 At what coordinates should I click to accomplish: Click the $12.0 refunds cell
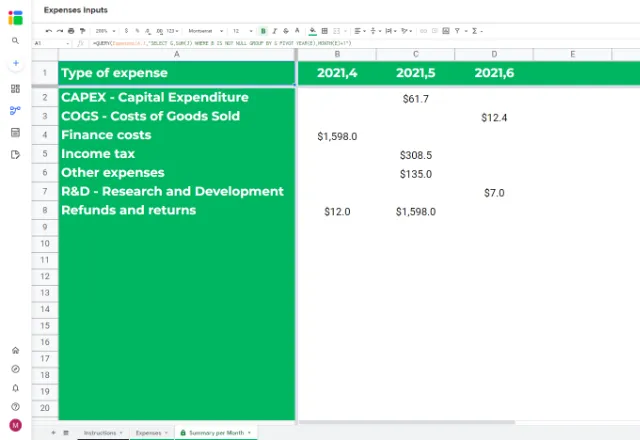click(x=337, y=211)
